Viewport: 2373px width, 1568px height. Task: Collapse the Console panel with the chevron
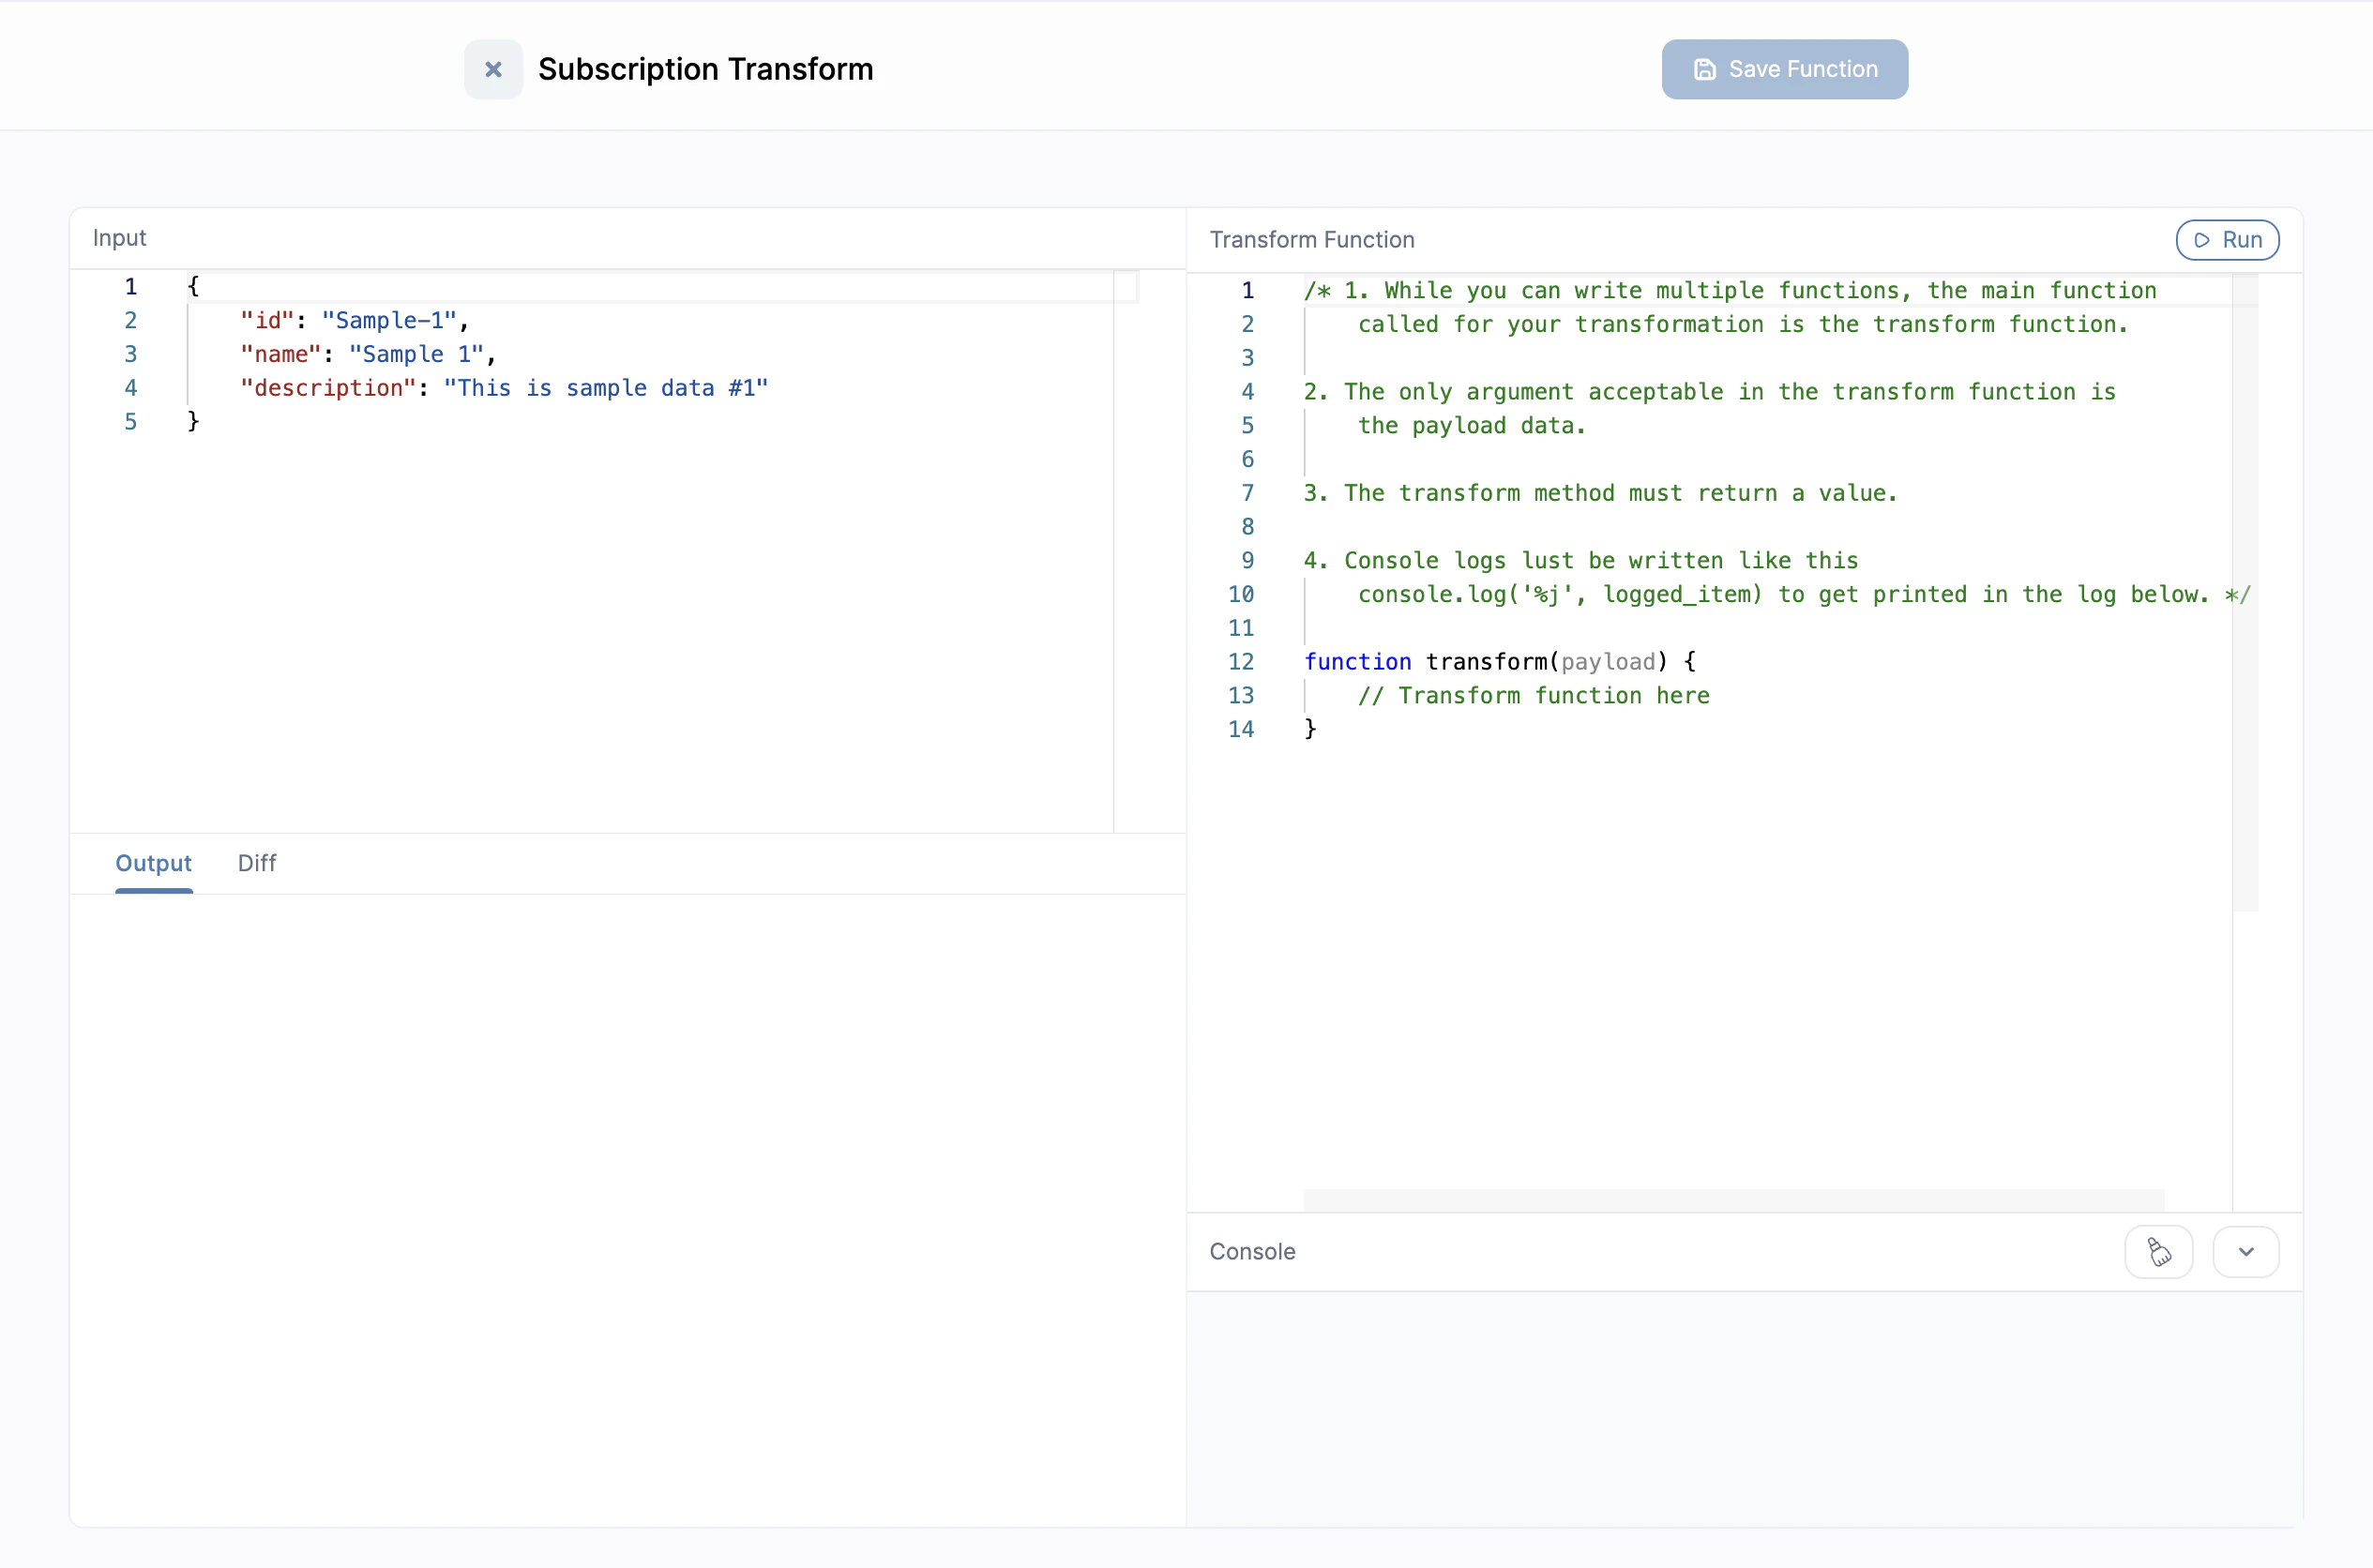tap(2244, 1252)
